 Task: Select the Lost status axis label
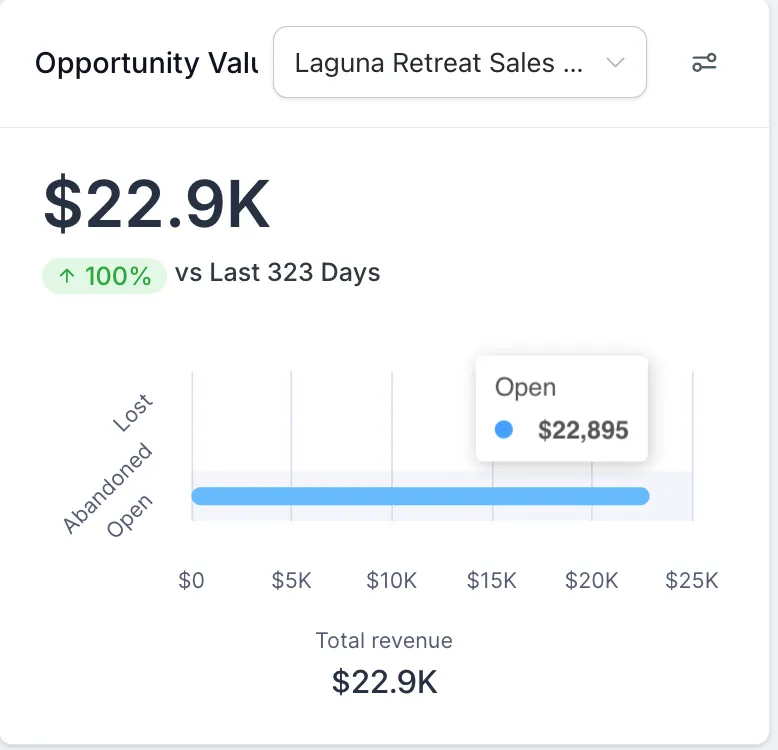133,413
